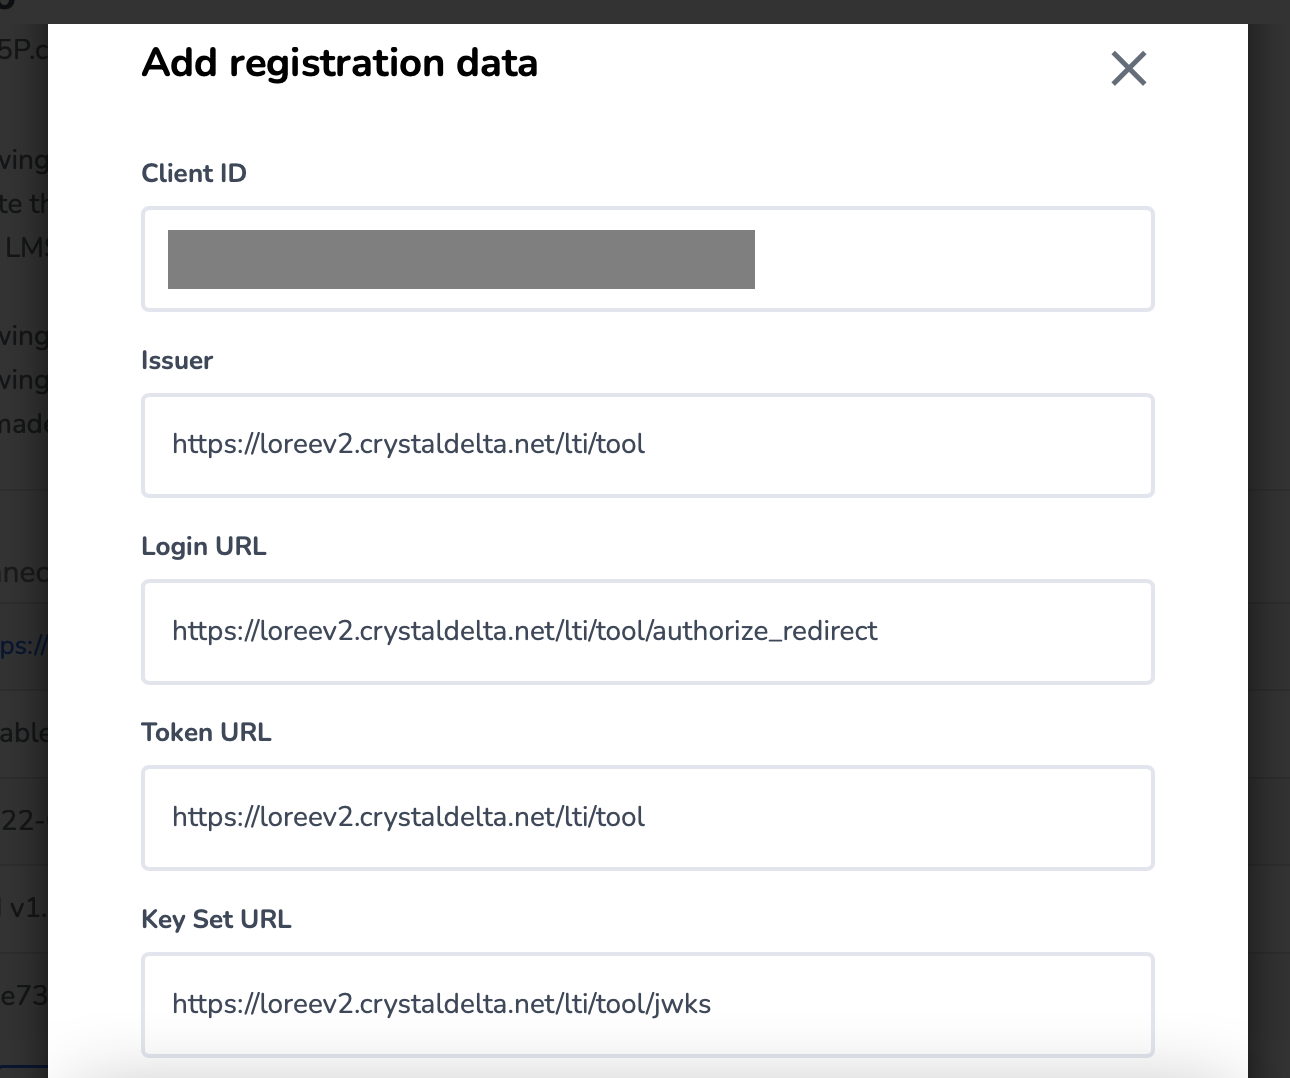1290x1078 pixels.
Task: Click the gray redacted Client ID value
Action: click(461, 259)
